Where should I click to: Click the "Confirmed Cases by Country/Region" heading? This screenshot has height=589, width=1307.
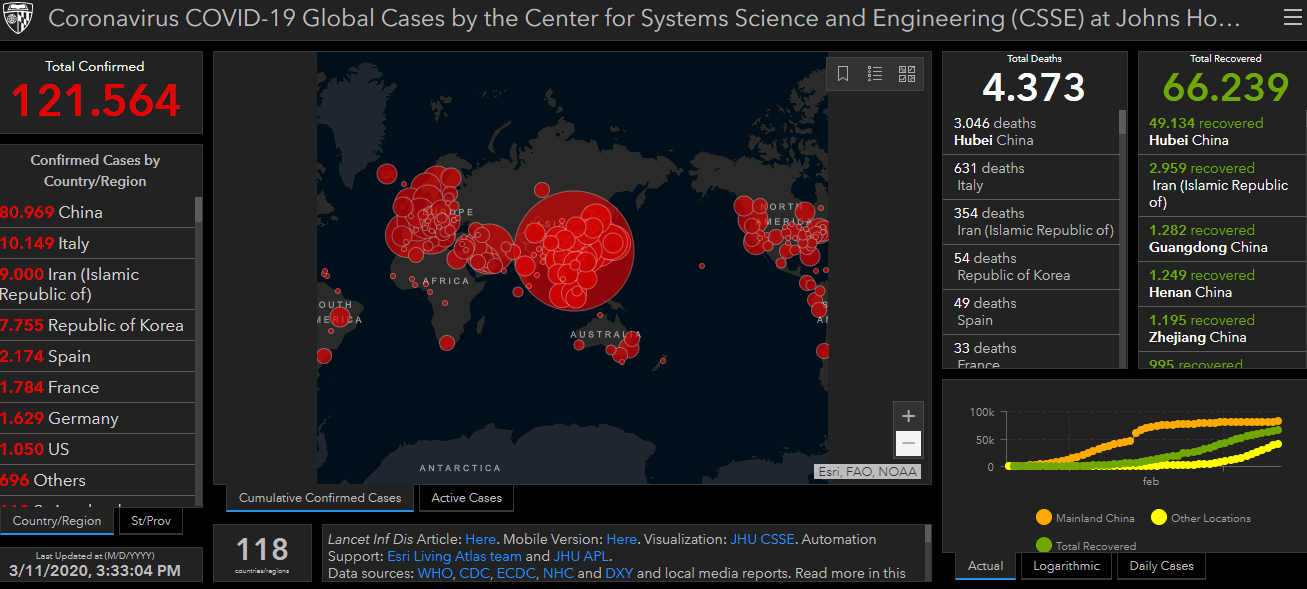point(95,171)
